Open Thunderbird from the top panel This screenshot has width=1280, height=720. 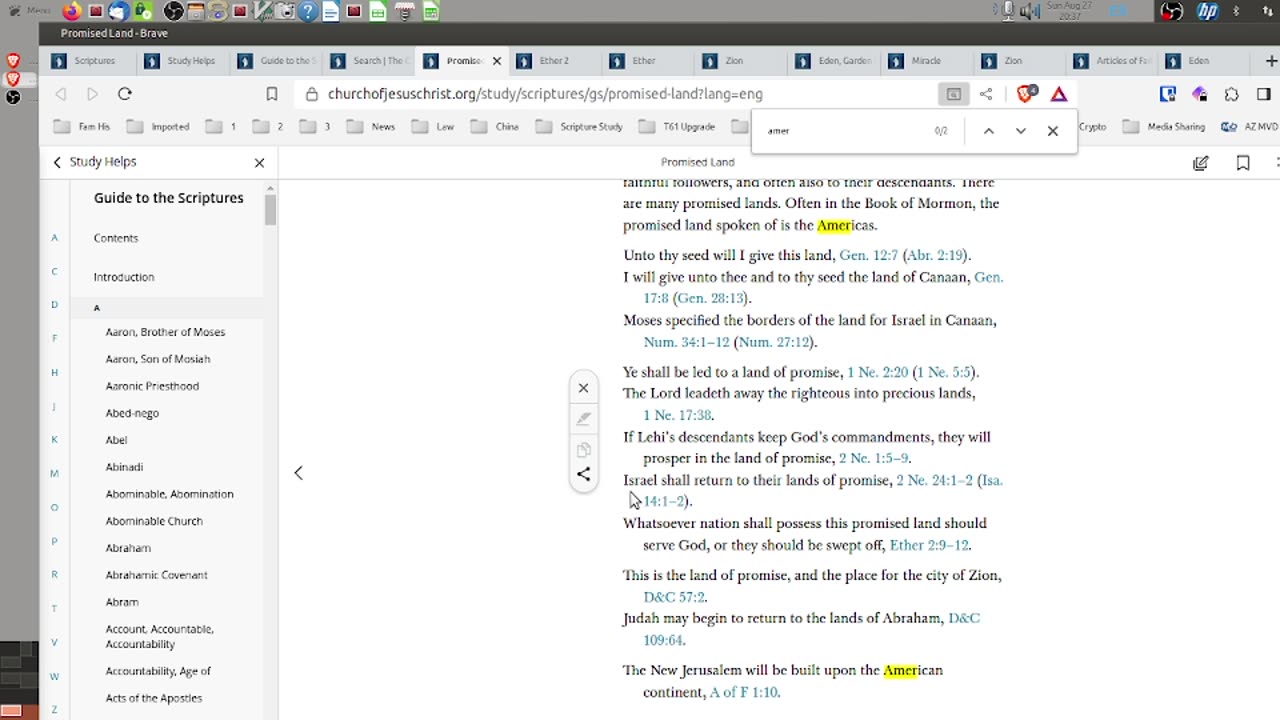(x=118, y=12)
